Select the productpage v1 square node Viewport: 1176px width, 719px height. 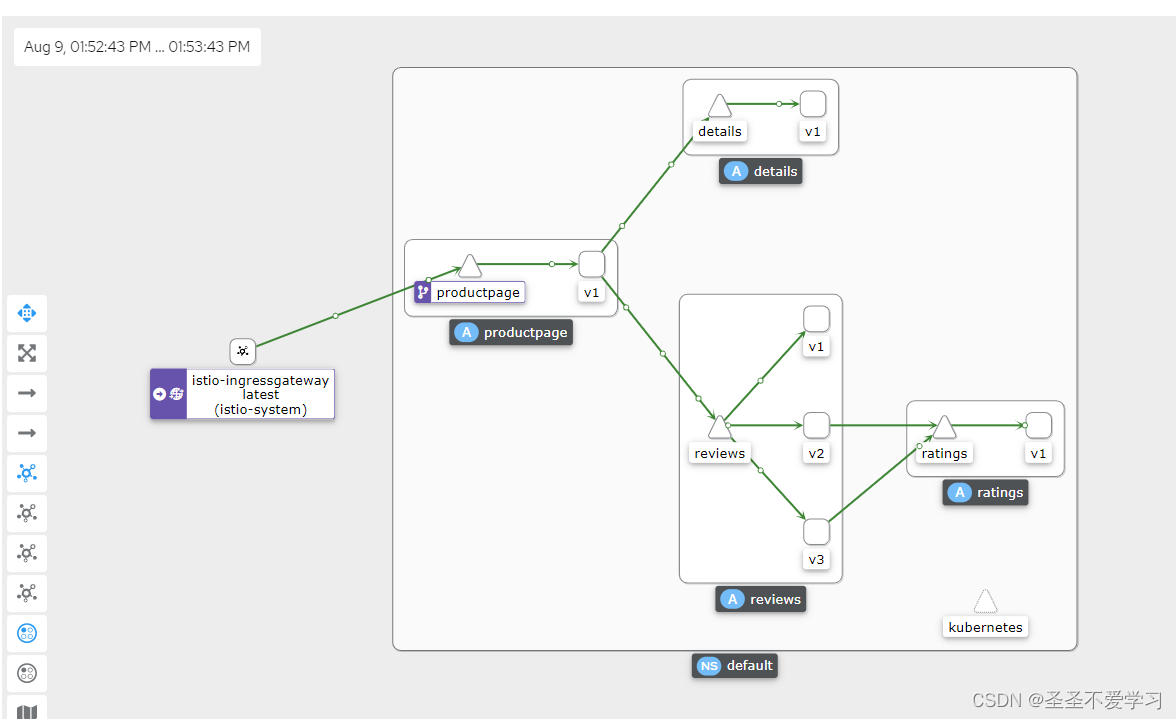(592, 264)
